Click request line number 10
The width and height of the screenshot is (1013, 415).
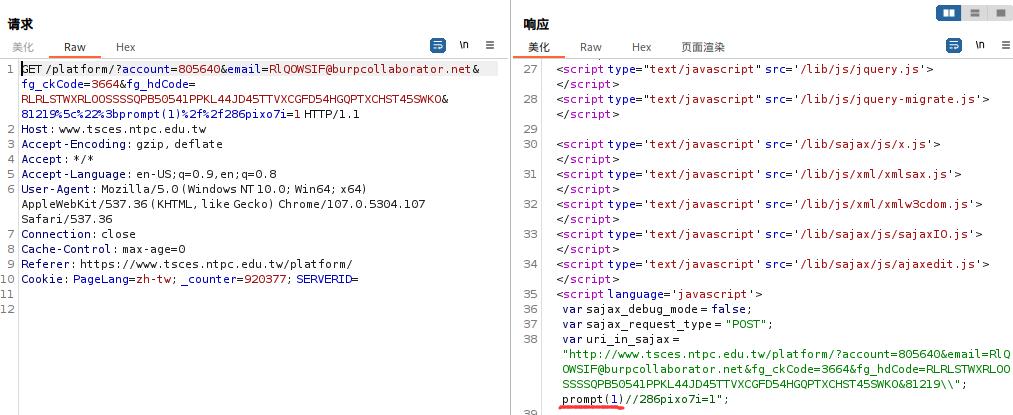click(x=7, y=279)
